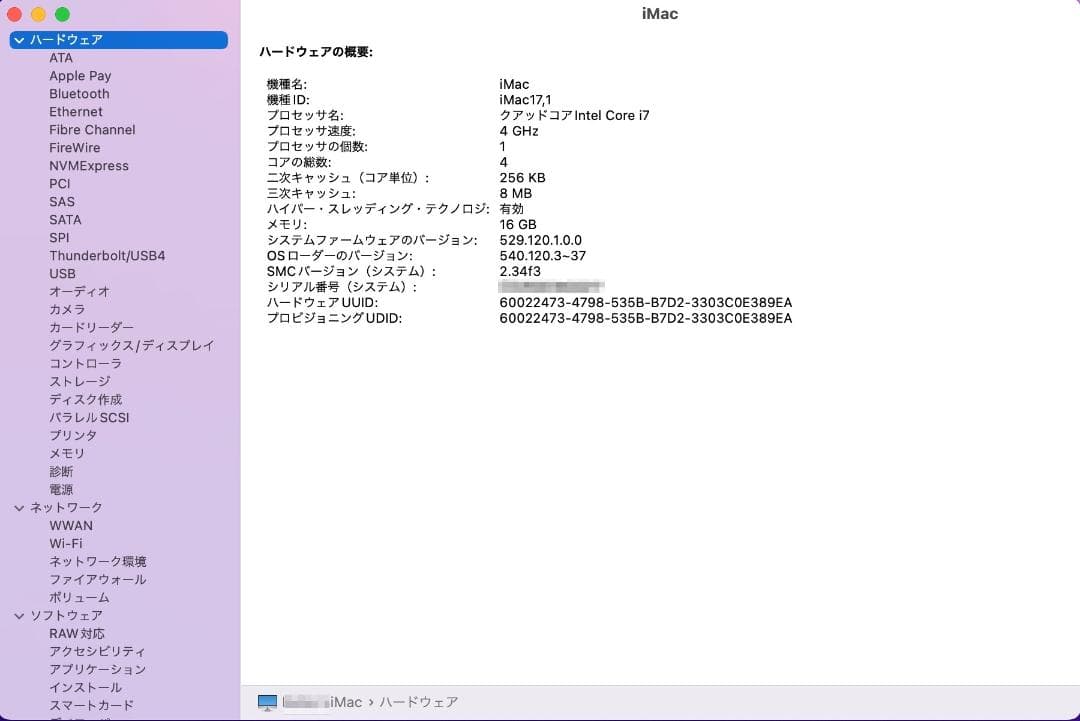The image size is (1080, 721).
Task: Open the アプリケーション sidebar item
Action: pos(98,669)
